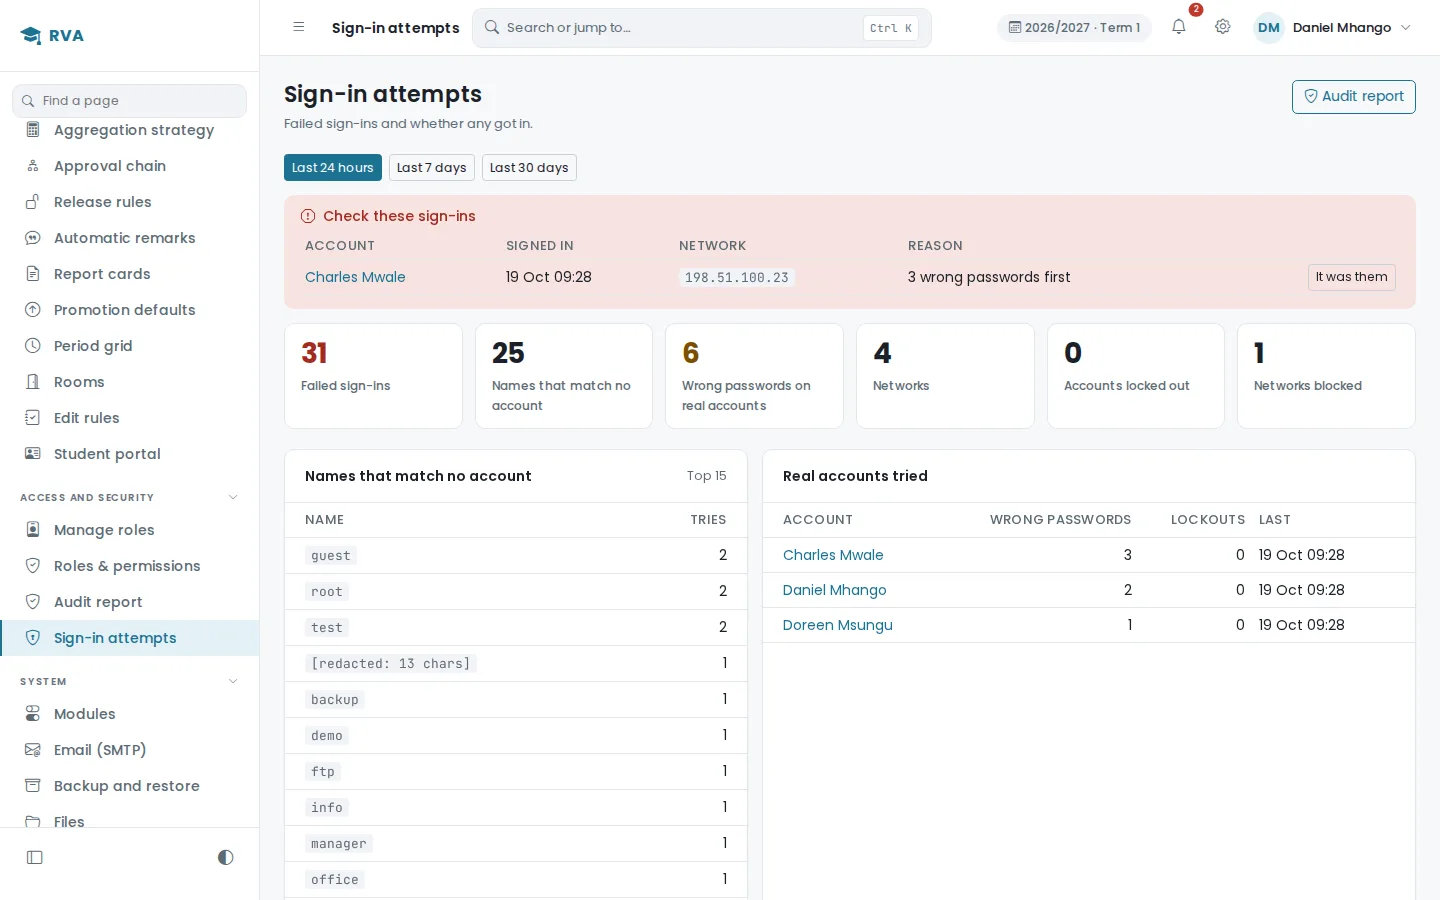Click the Backup and restore archive icon

[x=33, y=786]
